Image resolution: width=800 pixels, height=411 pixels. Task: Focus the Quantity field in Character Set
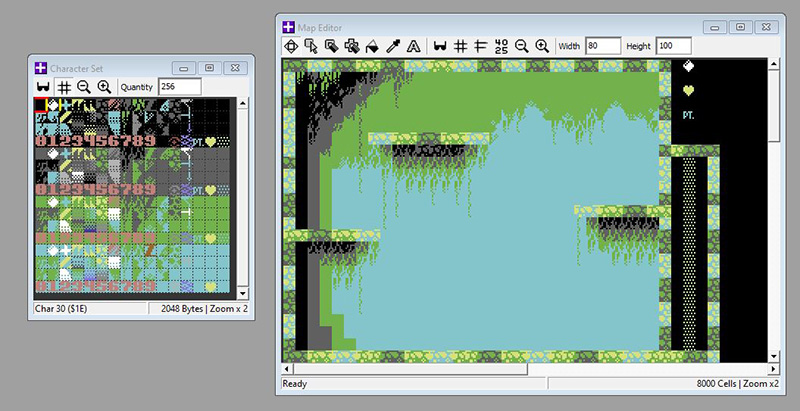pos(180,87)
